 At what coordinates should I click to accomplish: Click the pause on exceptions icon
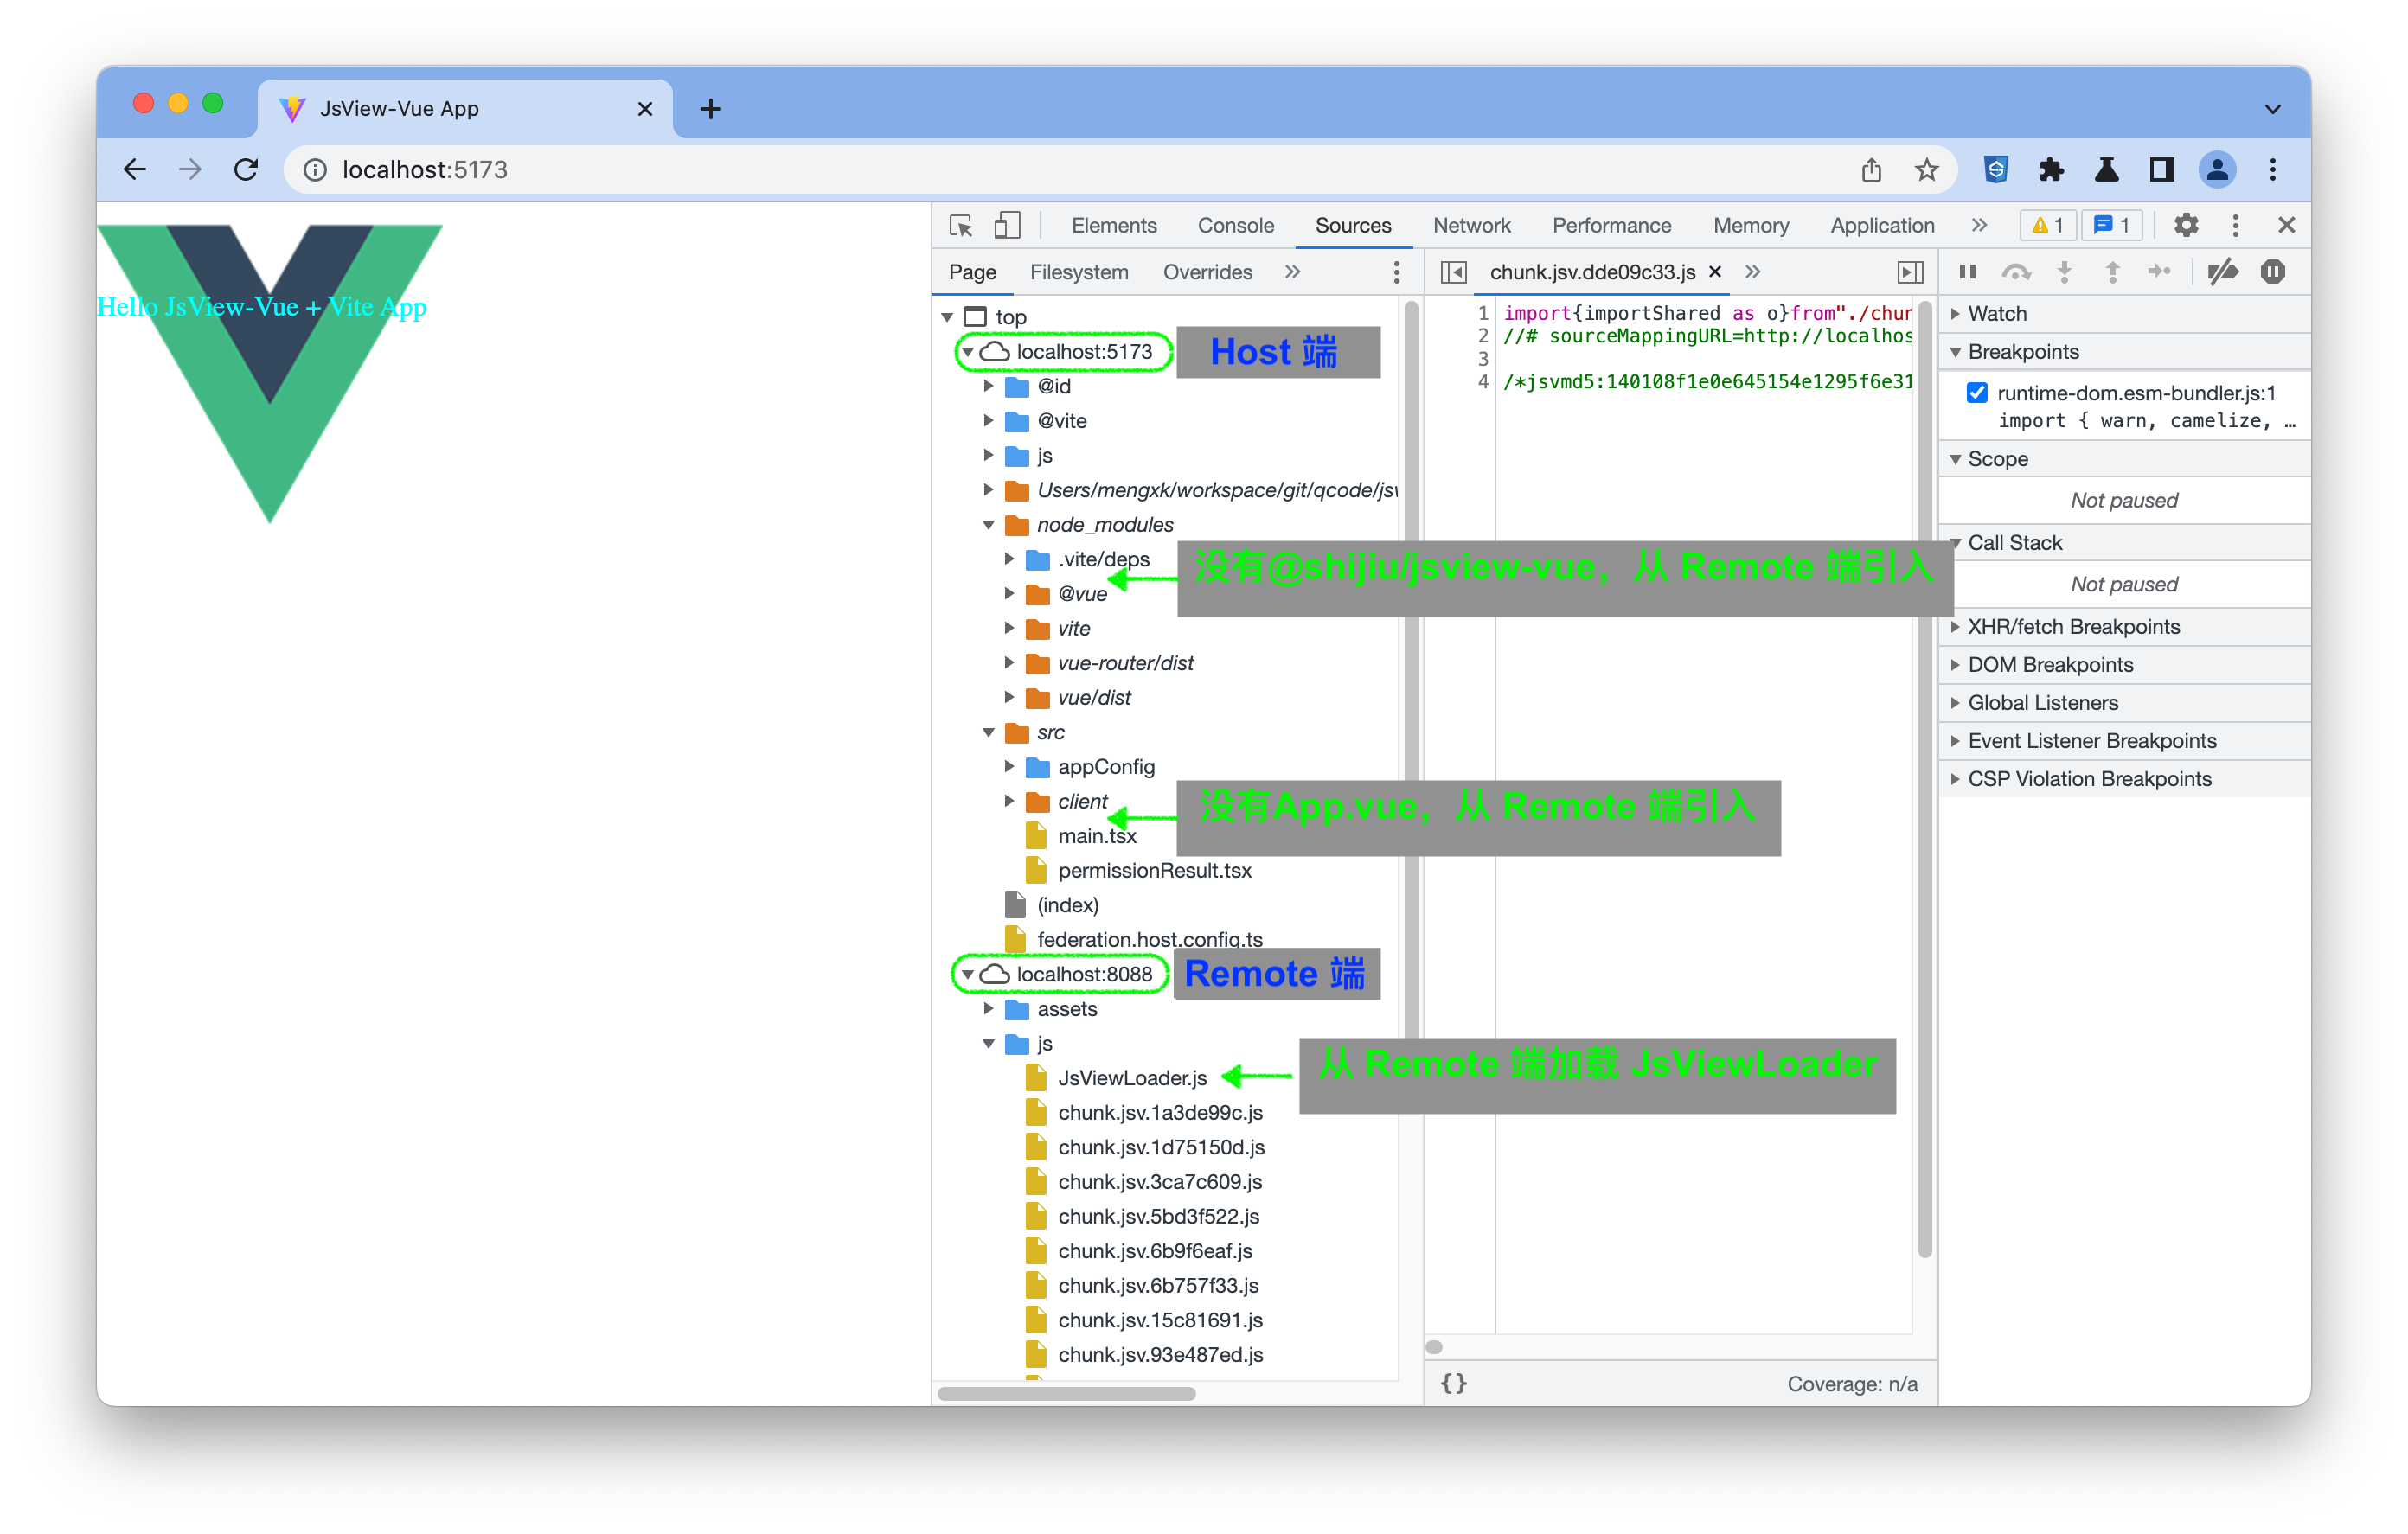2272,272
